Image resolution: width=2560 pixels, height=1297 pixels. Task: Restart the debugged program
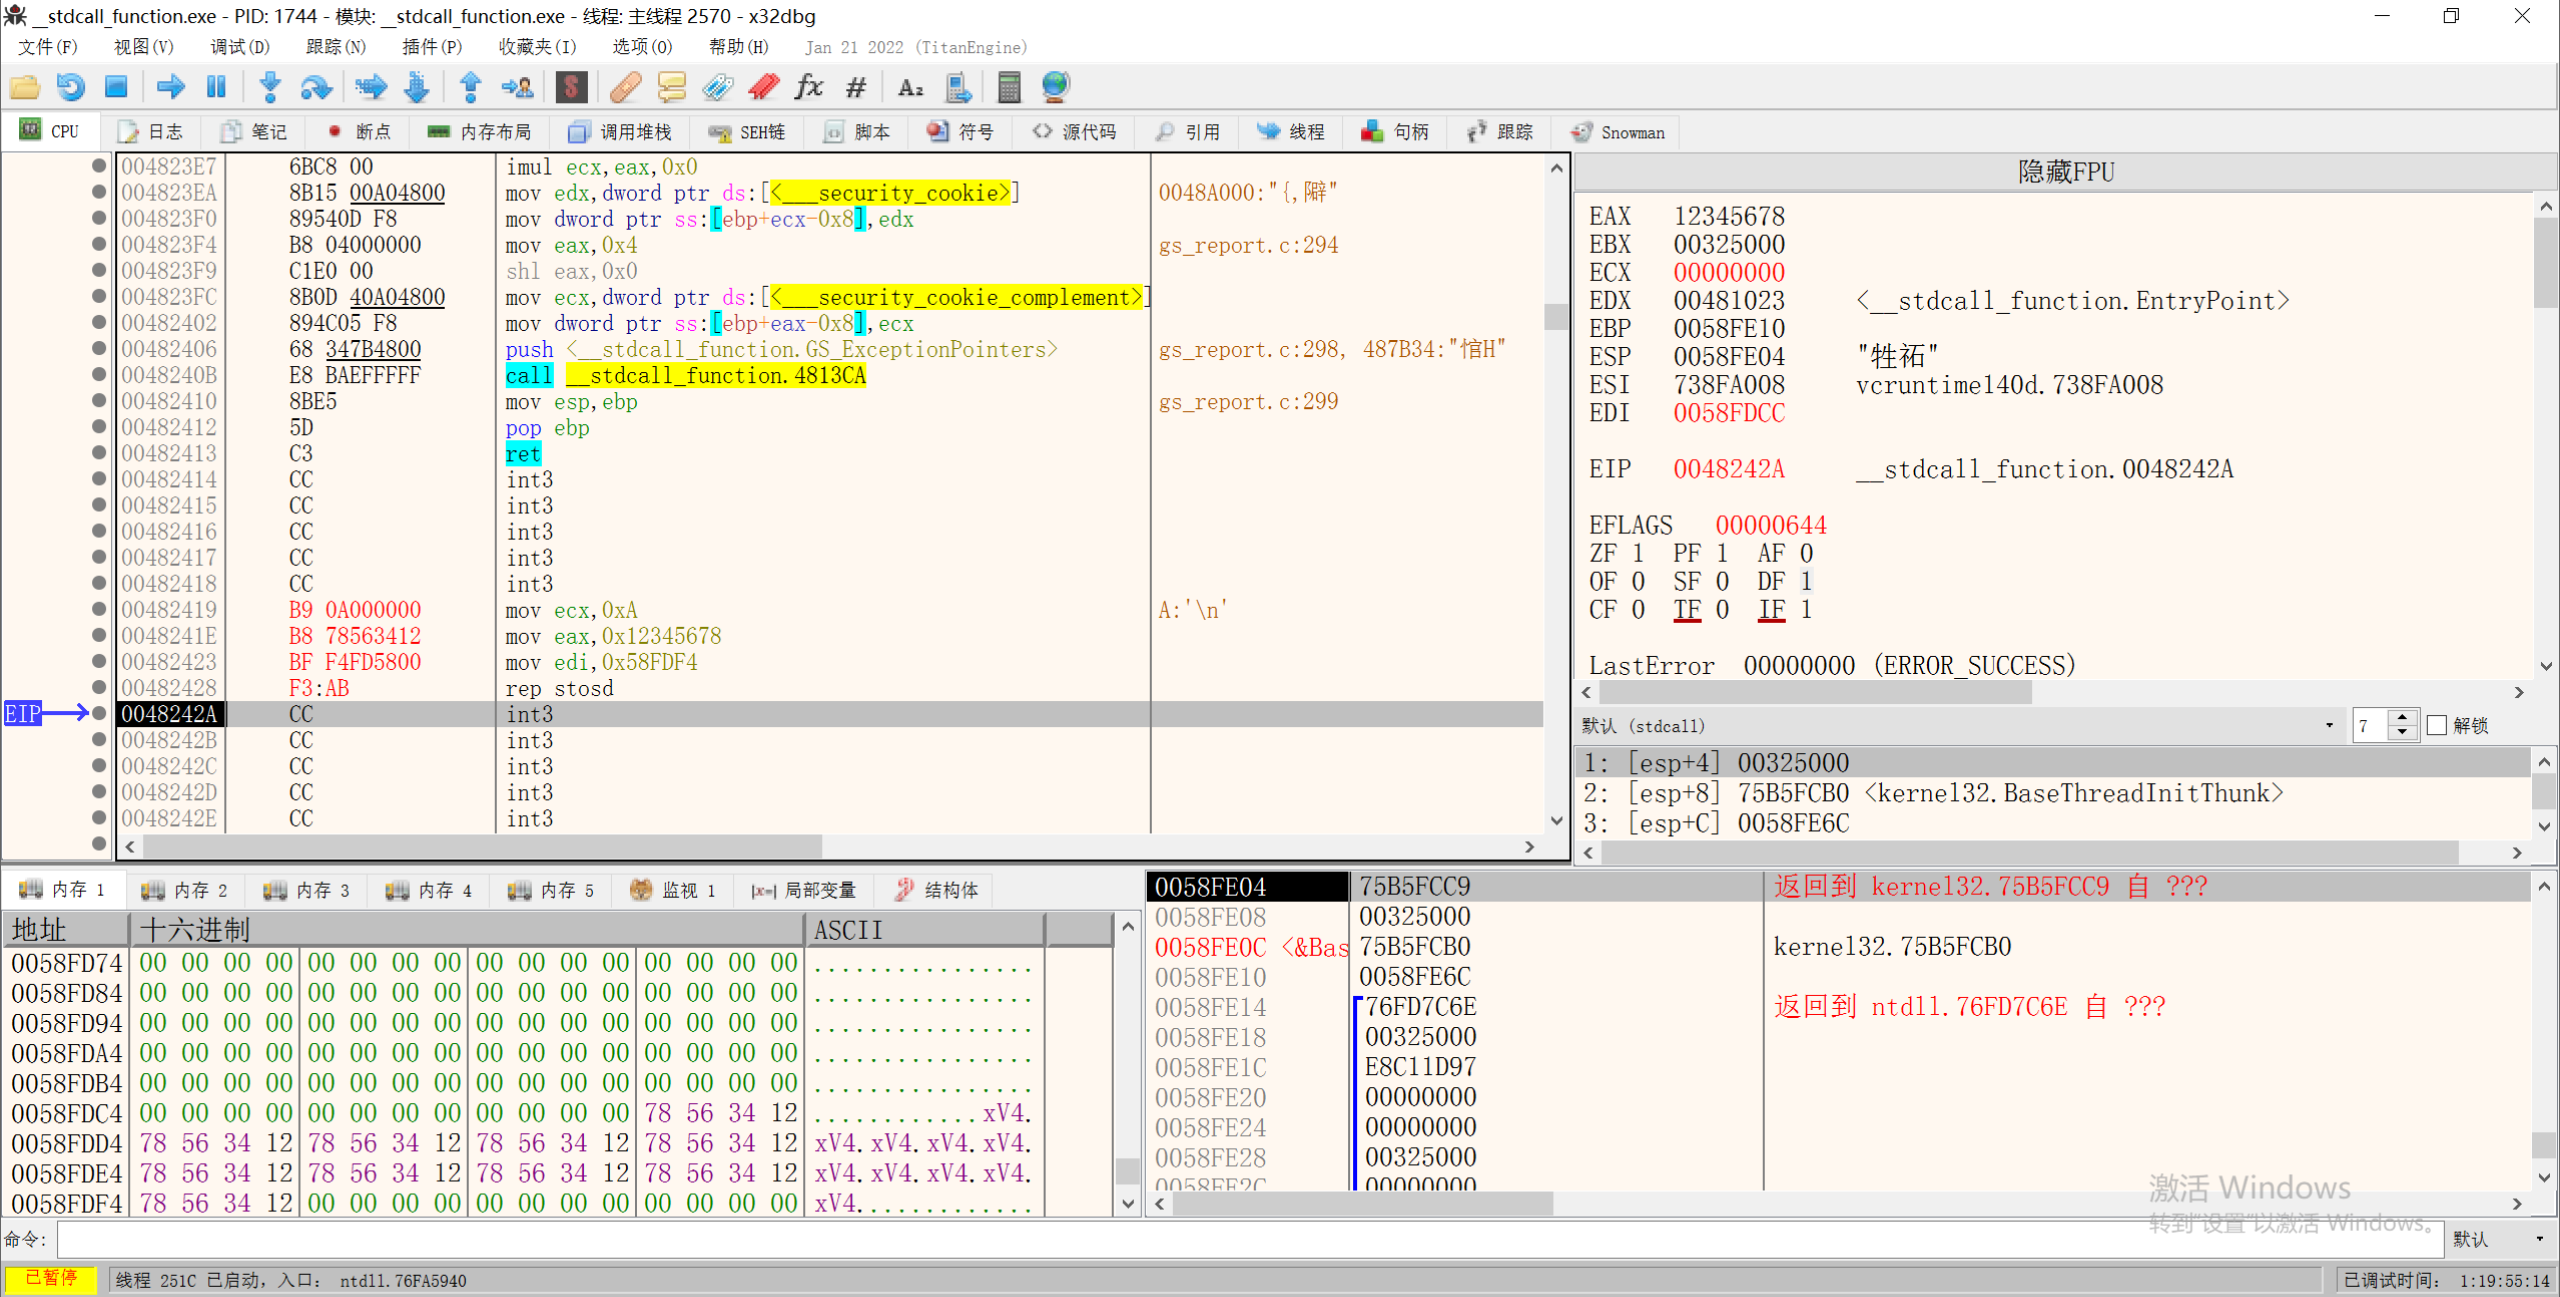coord(71,87)
